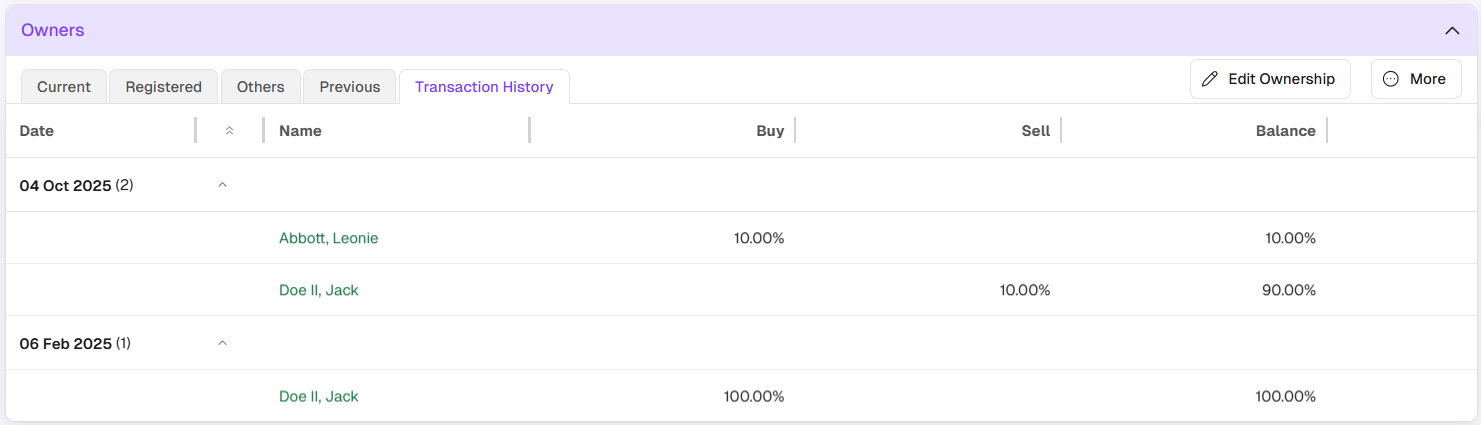The width and height of the screenshot is (1481, 425).
Task: Click the Owners panel title
Action: click(x=53, y=30)
